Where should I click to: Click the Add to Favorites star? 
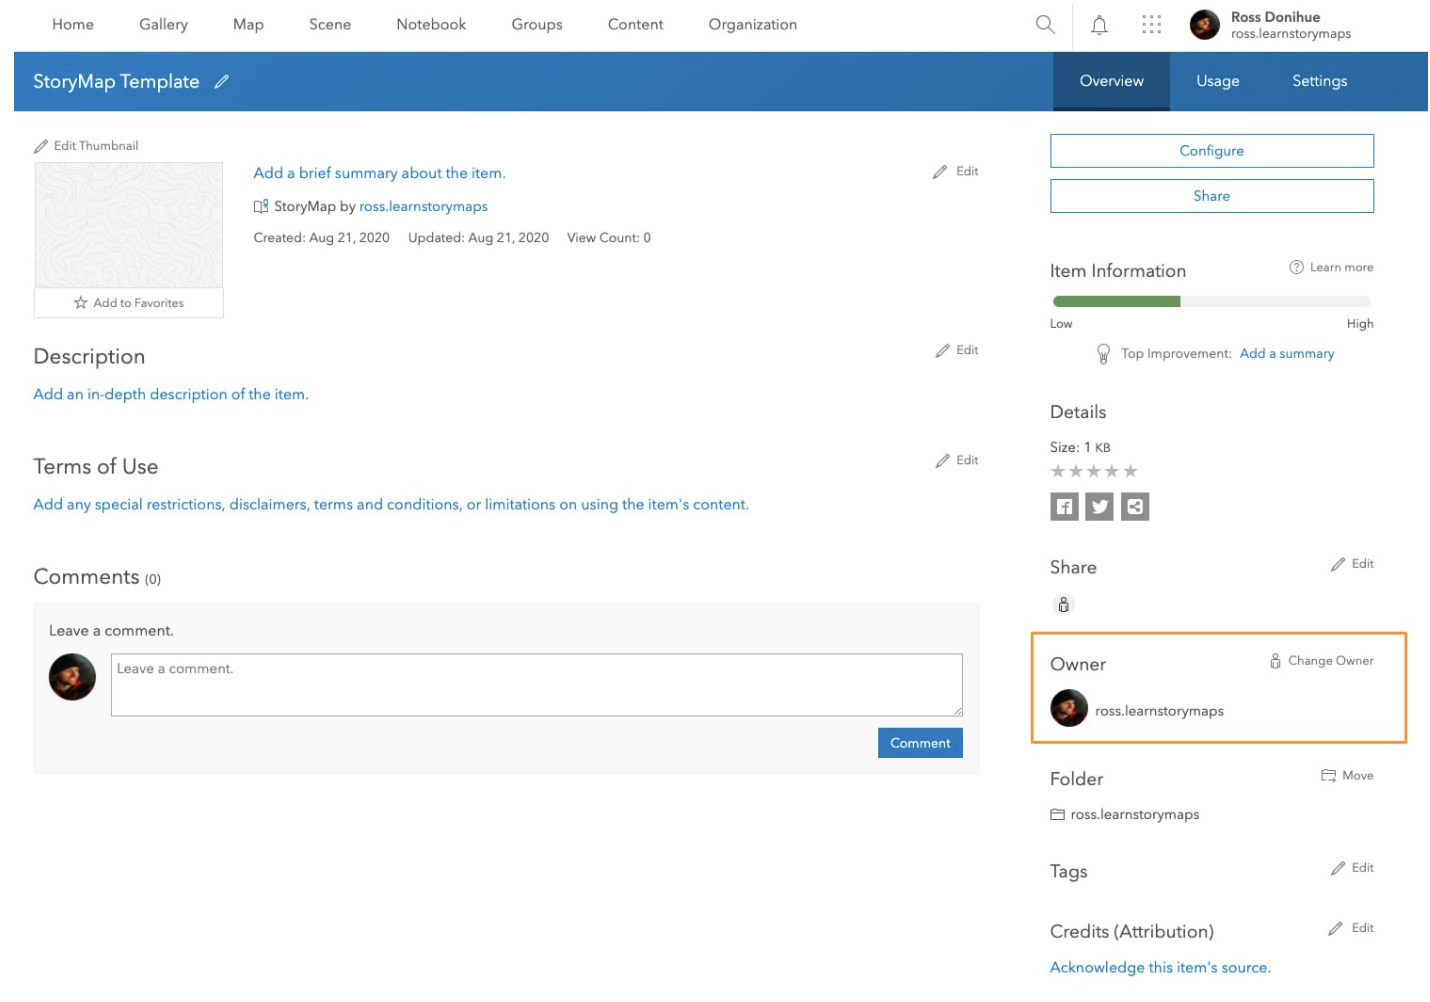[x=81, y=303]
